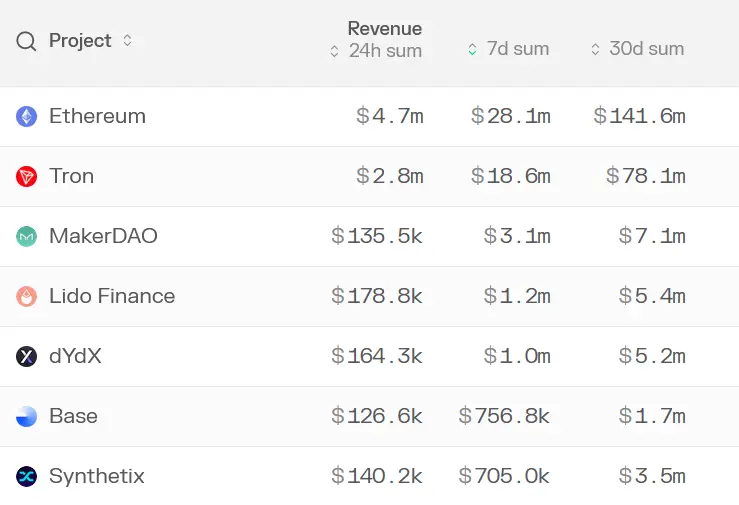Select the Lido Finance project name
739x505 pixels.
(112, 296)
